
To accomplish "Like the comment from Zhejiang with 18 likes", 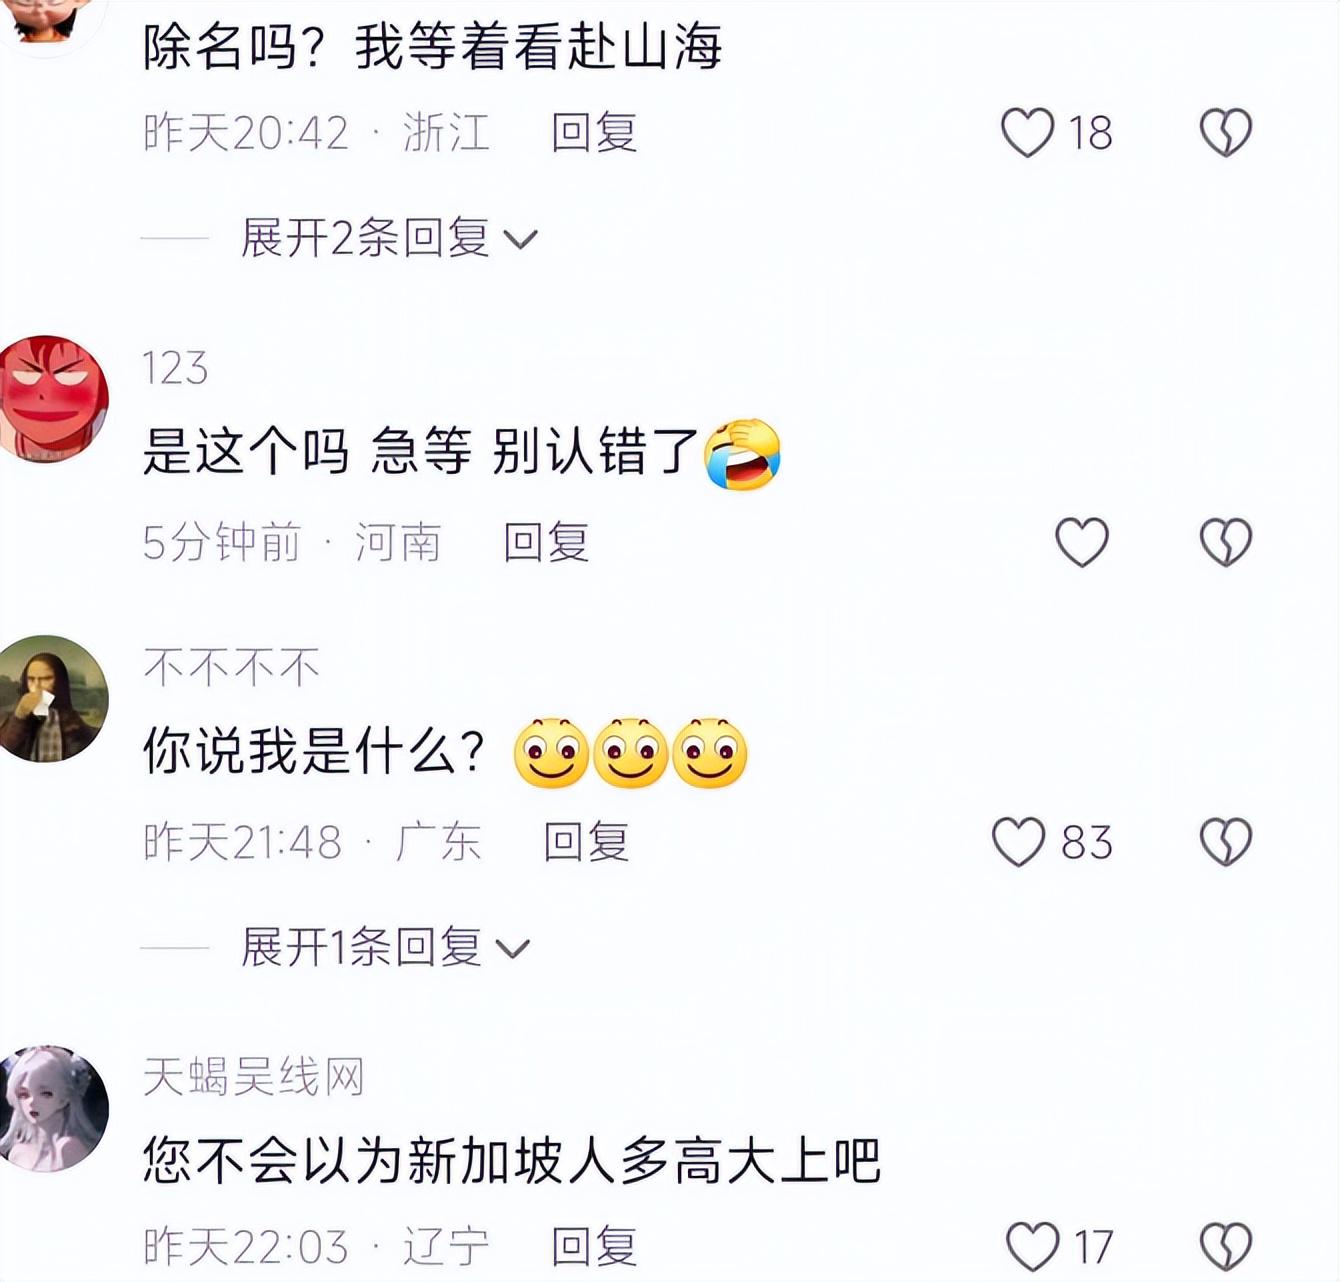I will coord(1028,133).
